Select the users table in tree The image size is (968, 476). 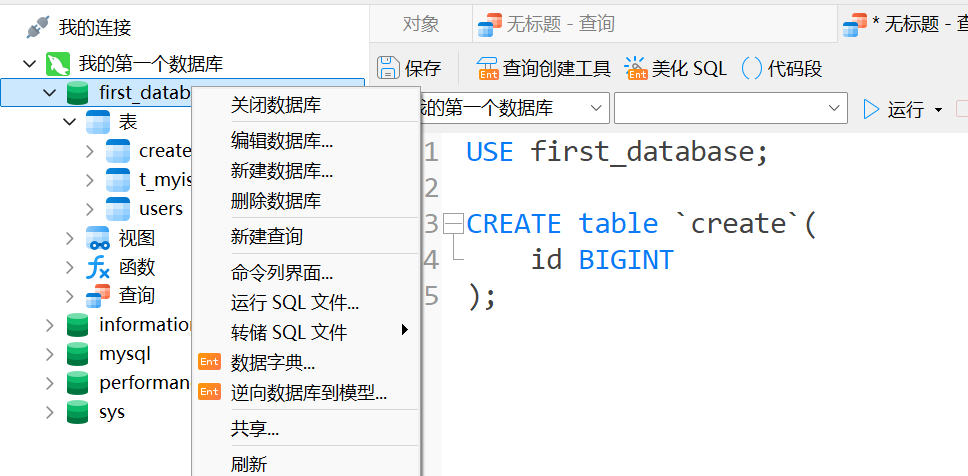click(x=160, y=209)
